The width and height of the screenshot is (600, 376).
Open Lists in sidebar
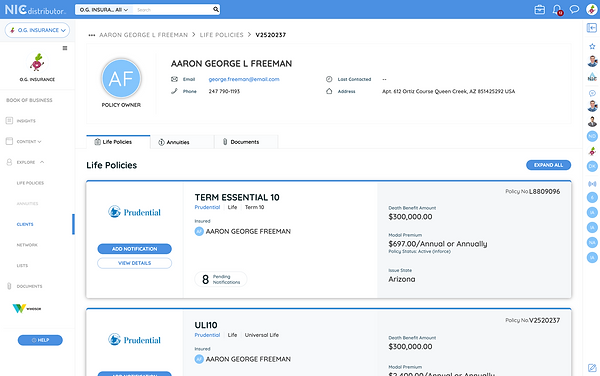[22, 265]
